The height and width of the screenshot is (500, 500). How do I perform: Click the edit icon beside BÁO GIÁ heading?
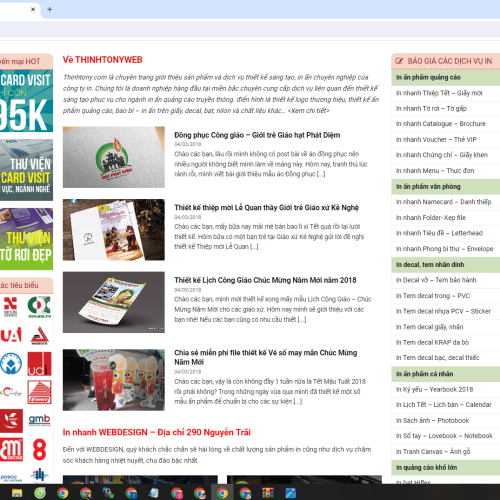point(399,61)
